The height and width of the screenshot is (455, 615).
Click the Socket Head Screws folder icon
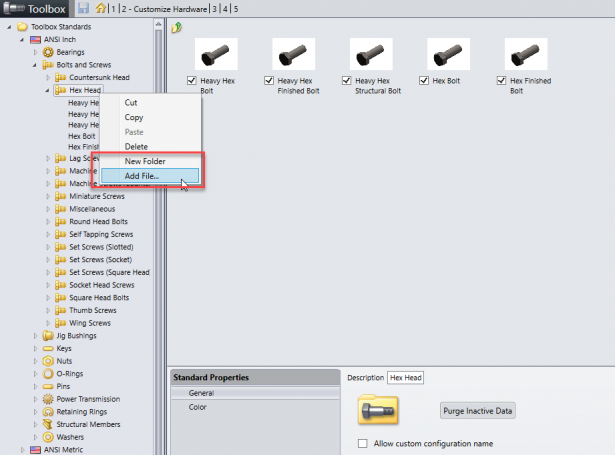click(x=60, y=285)
